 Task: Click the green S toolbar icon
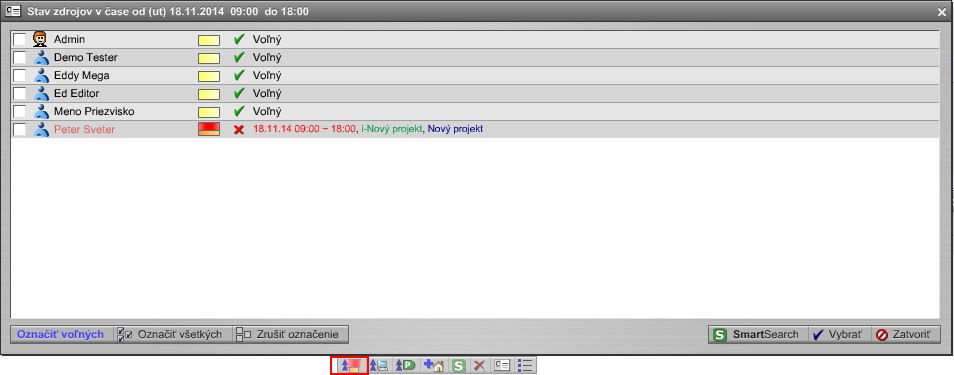[x=459, y=365]
